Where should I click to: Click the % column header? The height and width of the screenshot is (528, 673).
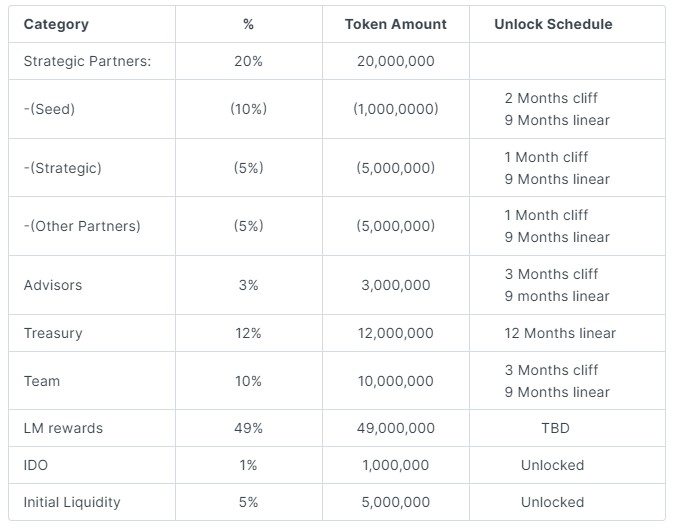tap(248, 24)
